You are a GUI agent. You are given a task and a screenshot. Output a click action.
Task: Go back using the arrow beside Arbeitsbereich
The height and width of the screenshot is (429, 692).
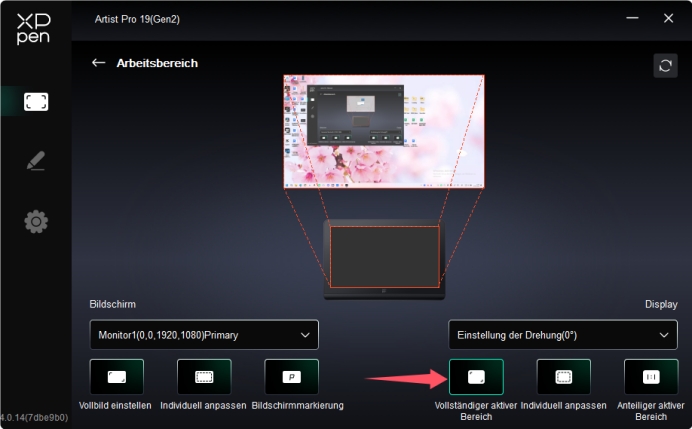tap(98, 63)
